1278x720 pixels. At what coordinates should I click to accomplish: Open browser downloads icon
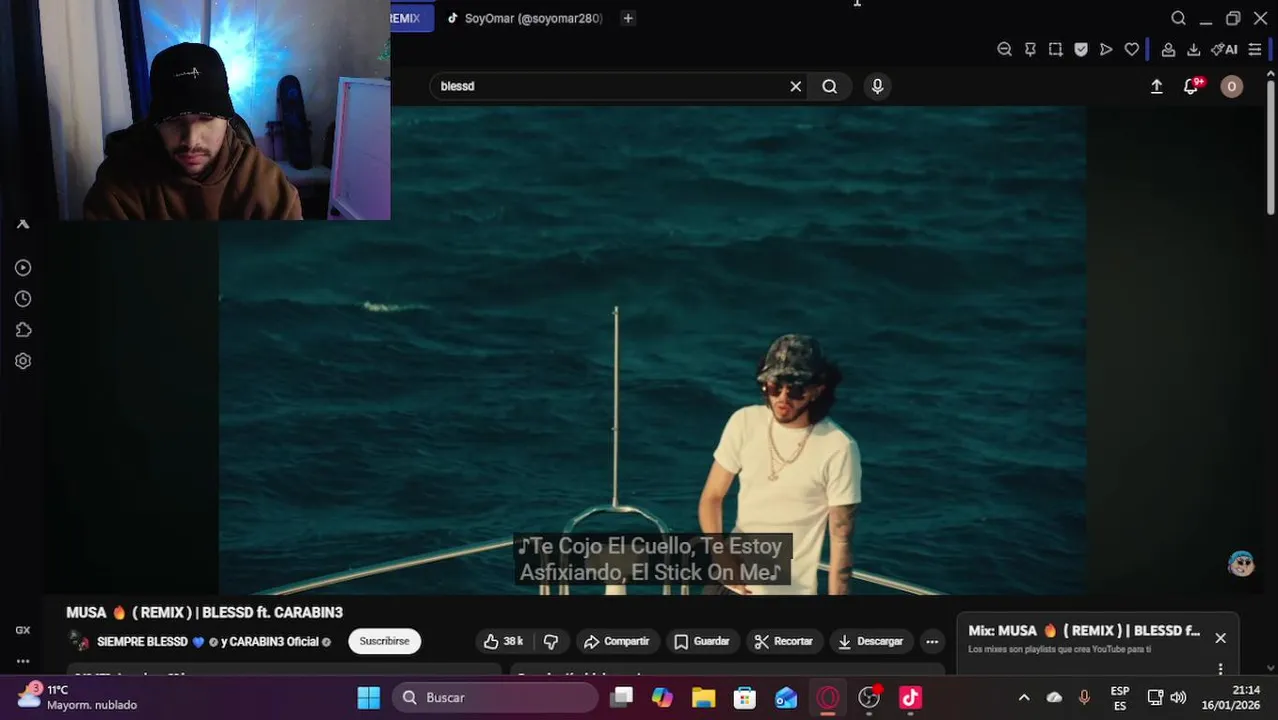click(x=1193, y=49)
